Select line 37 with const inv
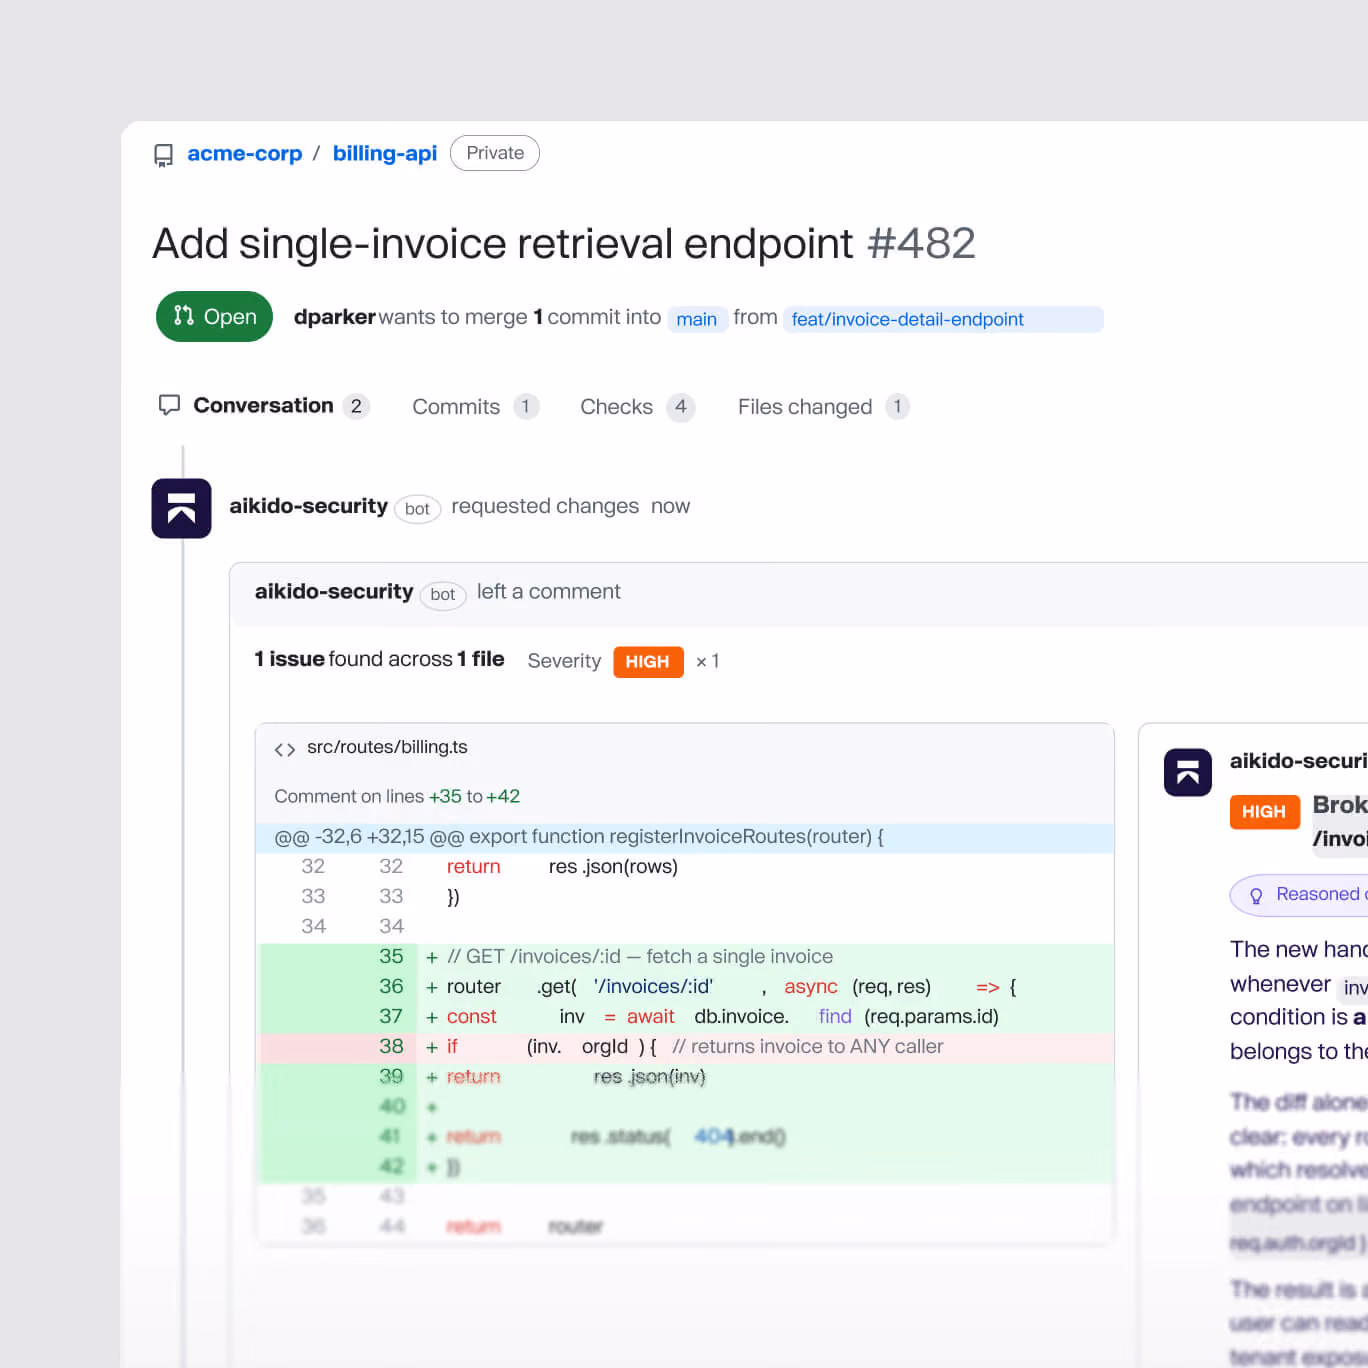This screenshot has width=1368, height=1368. click(685, 1017)
